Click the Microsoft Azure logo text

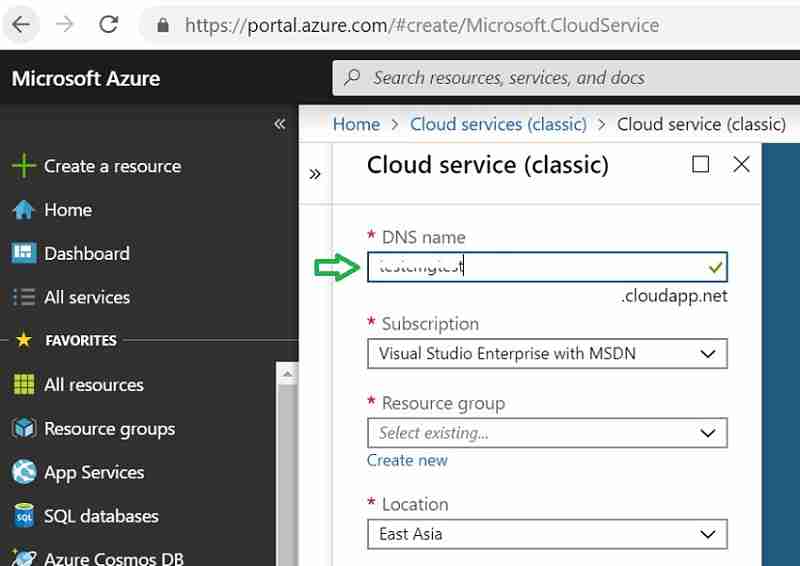pos(86,79)
